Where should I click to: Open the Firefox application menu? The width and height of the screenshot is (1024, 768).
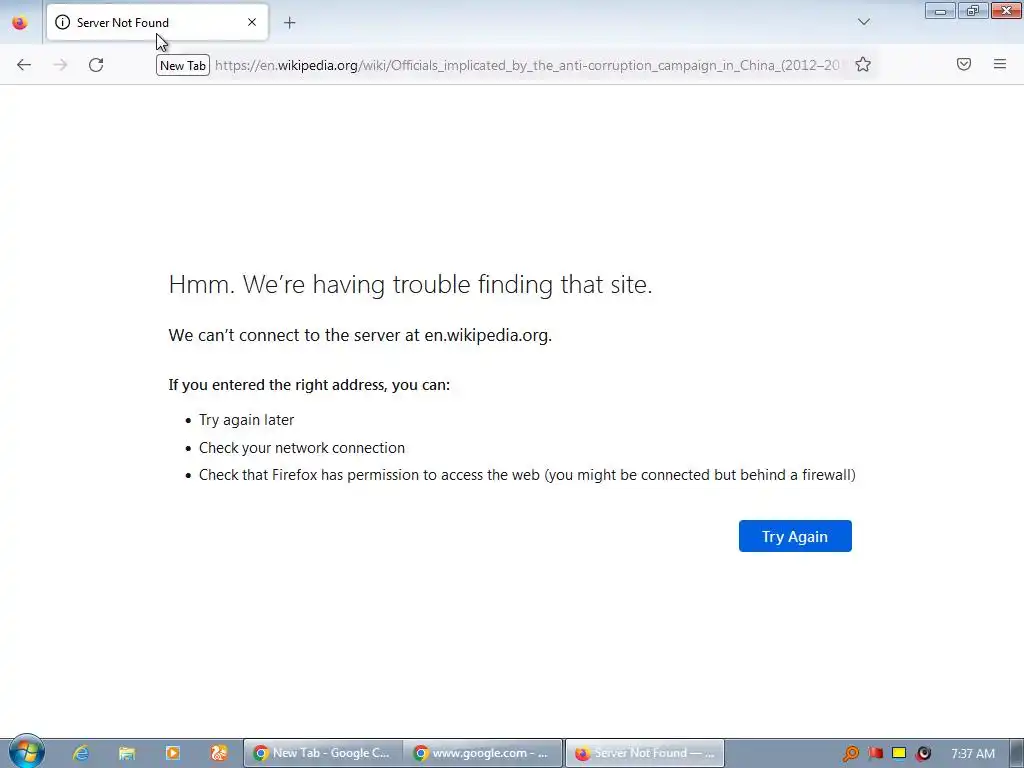click(x=999, y=64)
